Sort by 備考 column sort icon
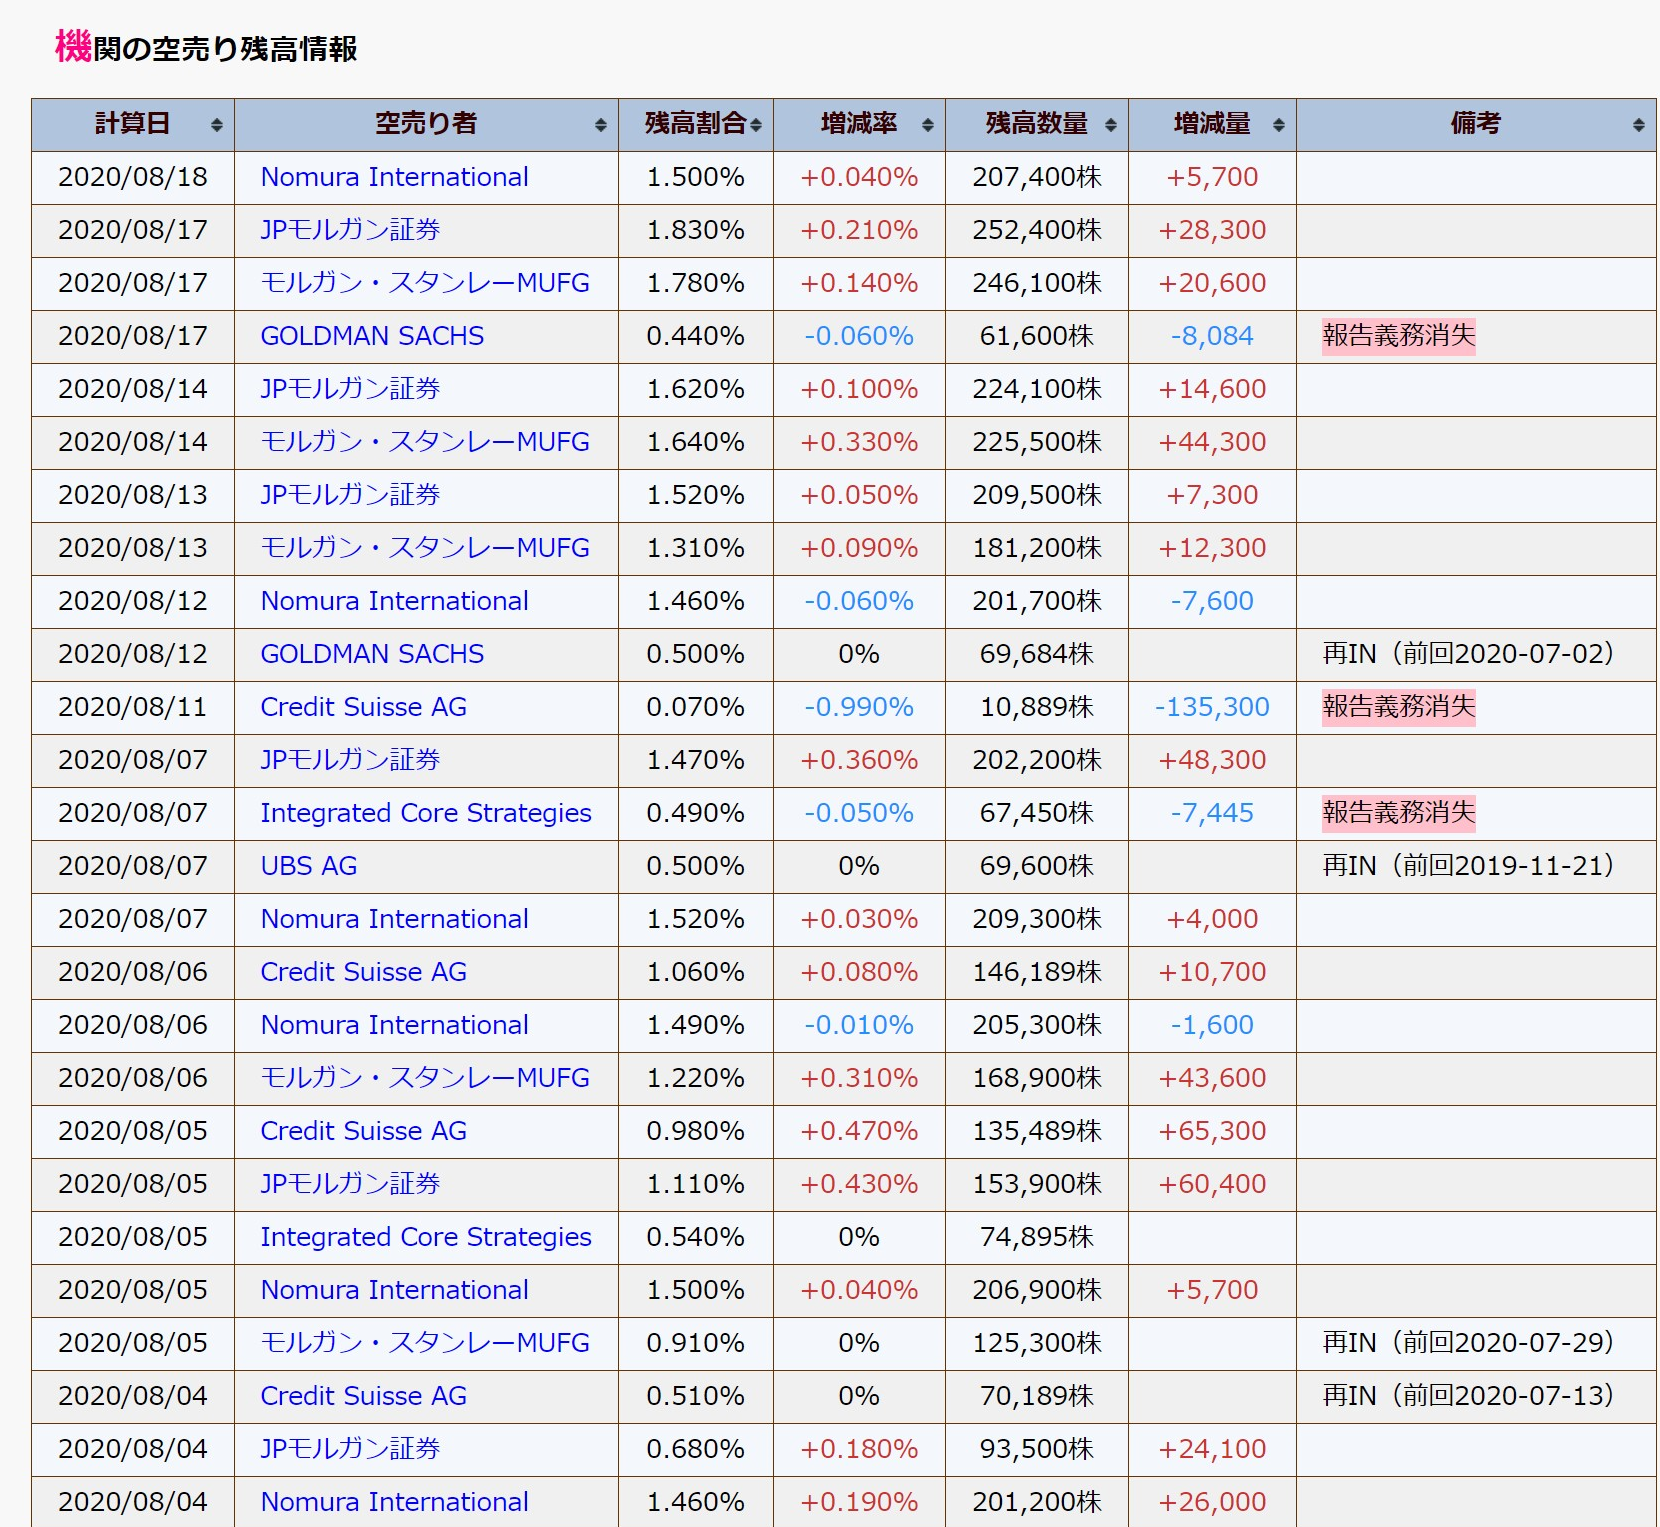 pos(1639,125)
